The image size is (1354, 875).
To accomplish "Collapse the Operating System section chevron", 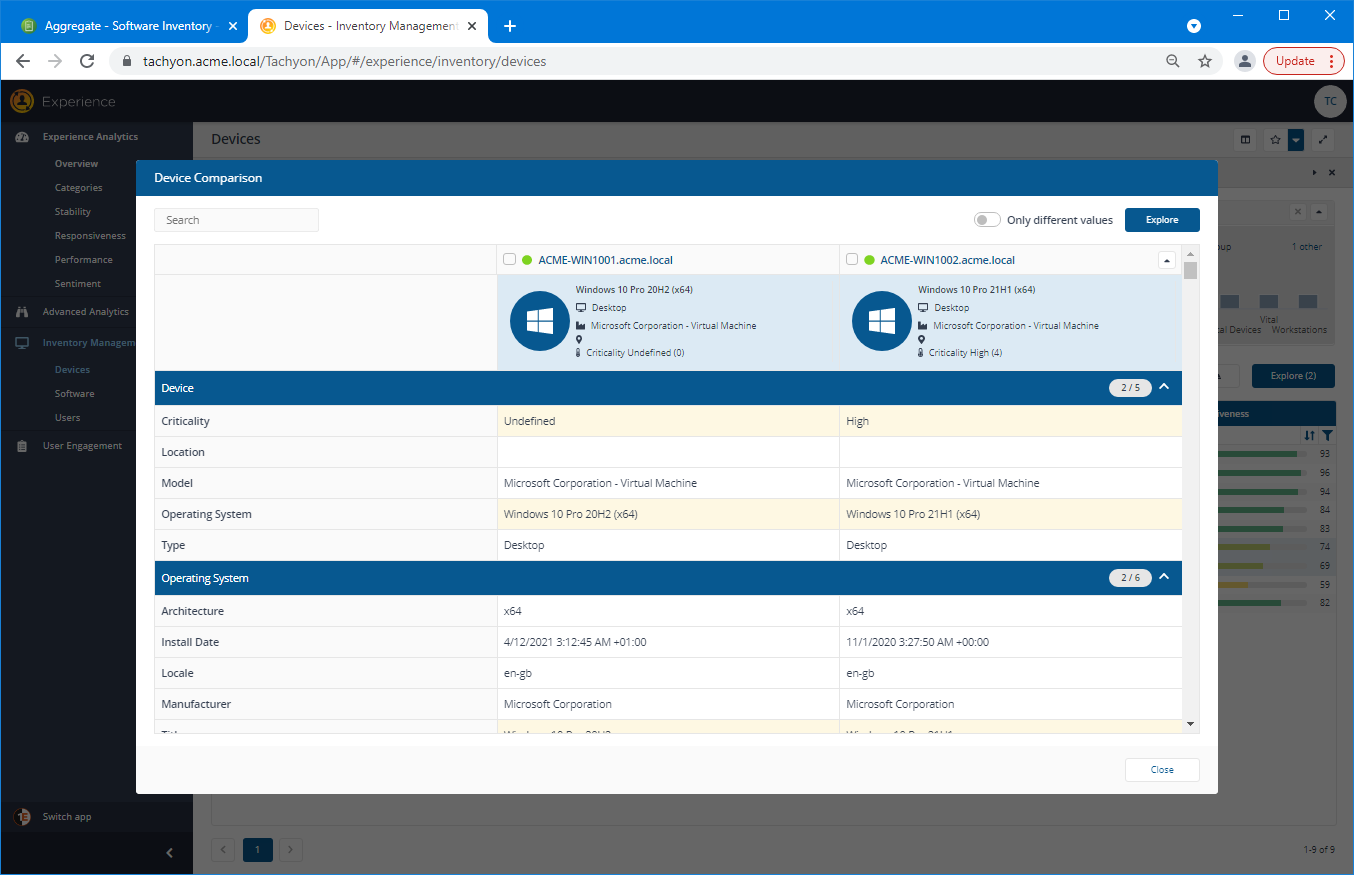I will pyautogui.click(x=1164, y=578).
